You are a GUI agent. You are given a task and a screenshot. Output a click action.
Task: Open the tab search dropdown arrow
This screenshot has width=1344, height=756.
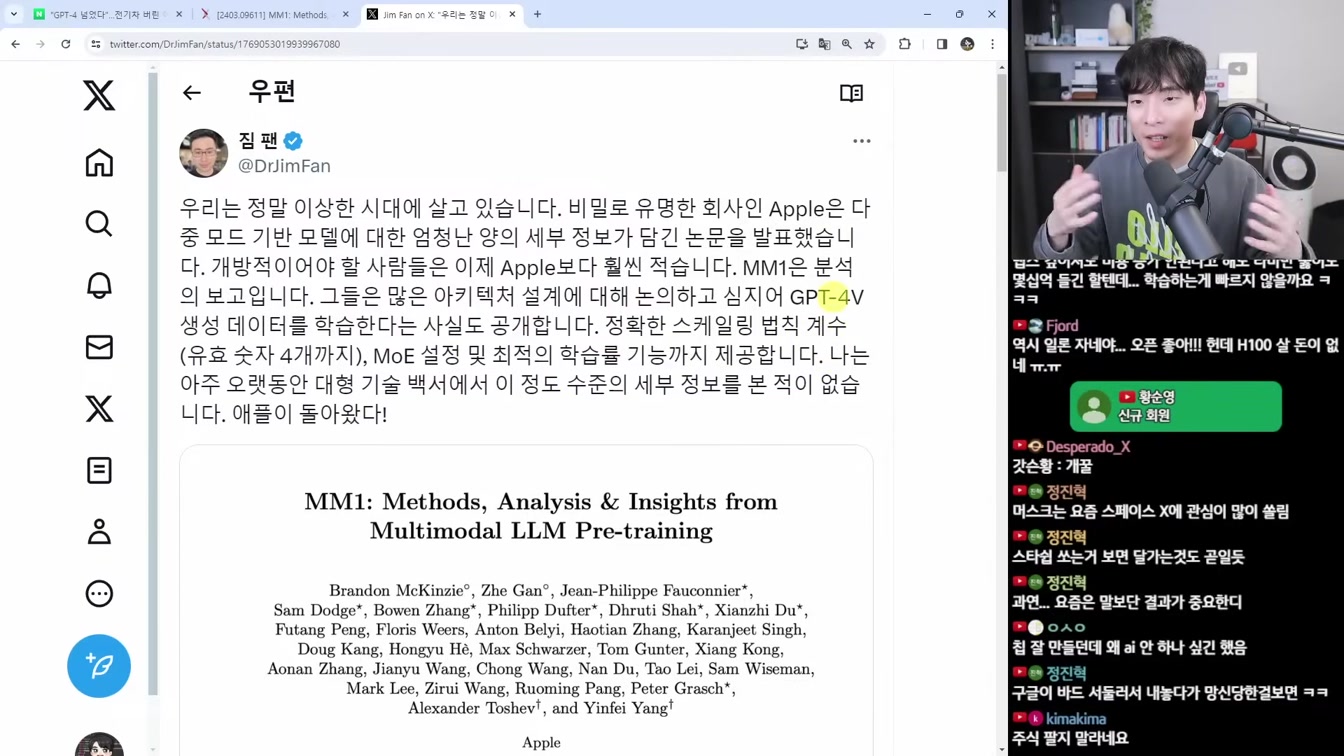tap(14, 14)
